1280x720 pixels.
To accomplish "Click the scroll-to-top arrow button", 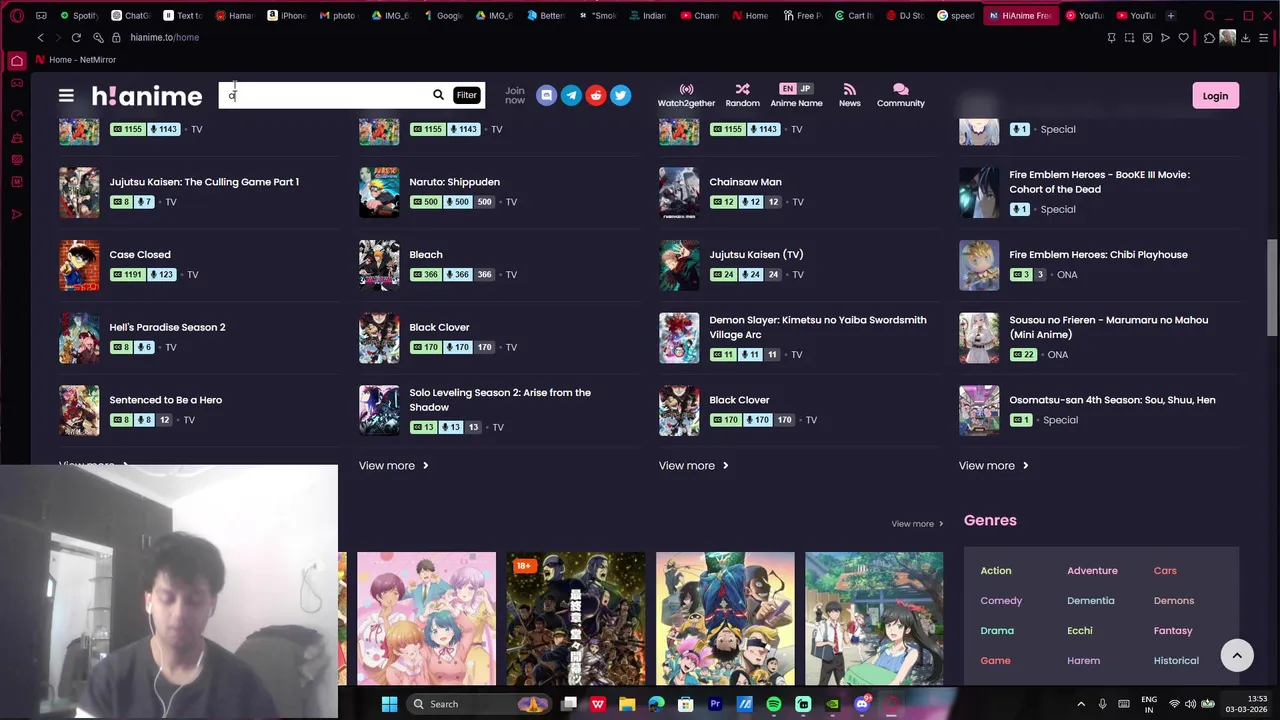I will click(x=1236, y=656).
